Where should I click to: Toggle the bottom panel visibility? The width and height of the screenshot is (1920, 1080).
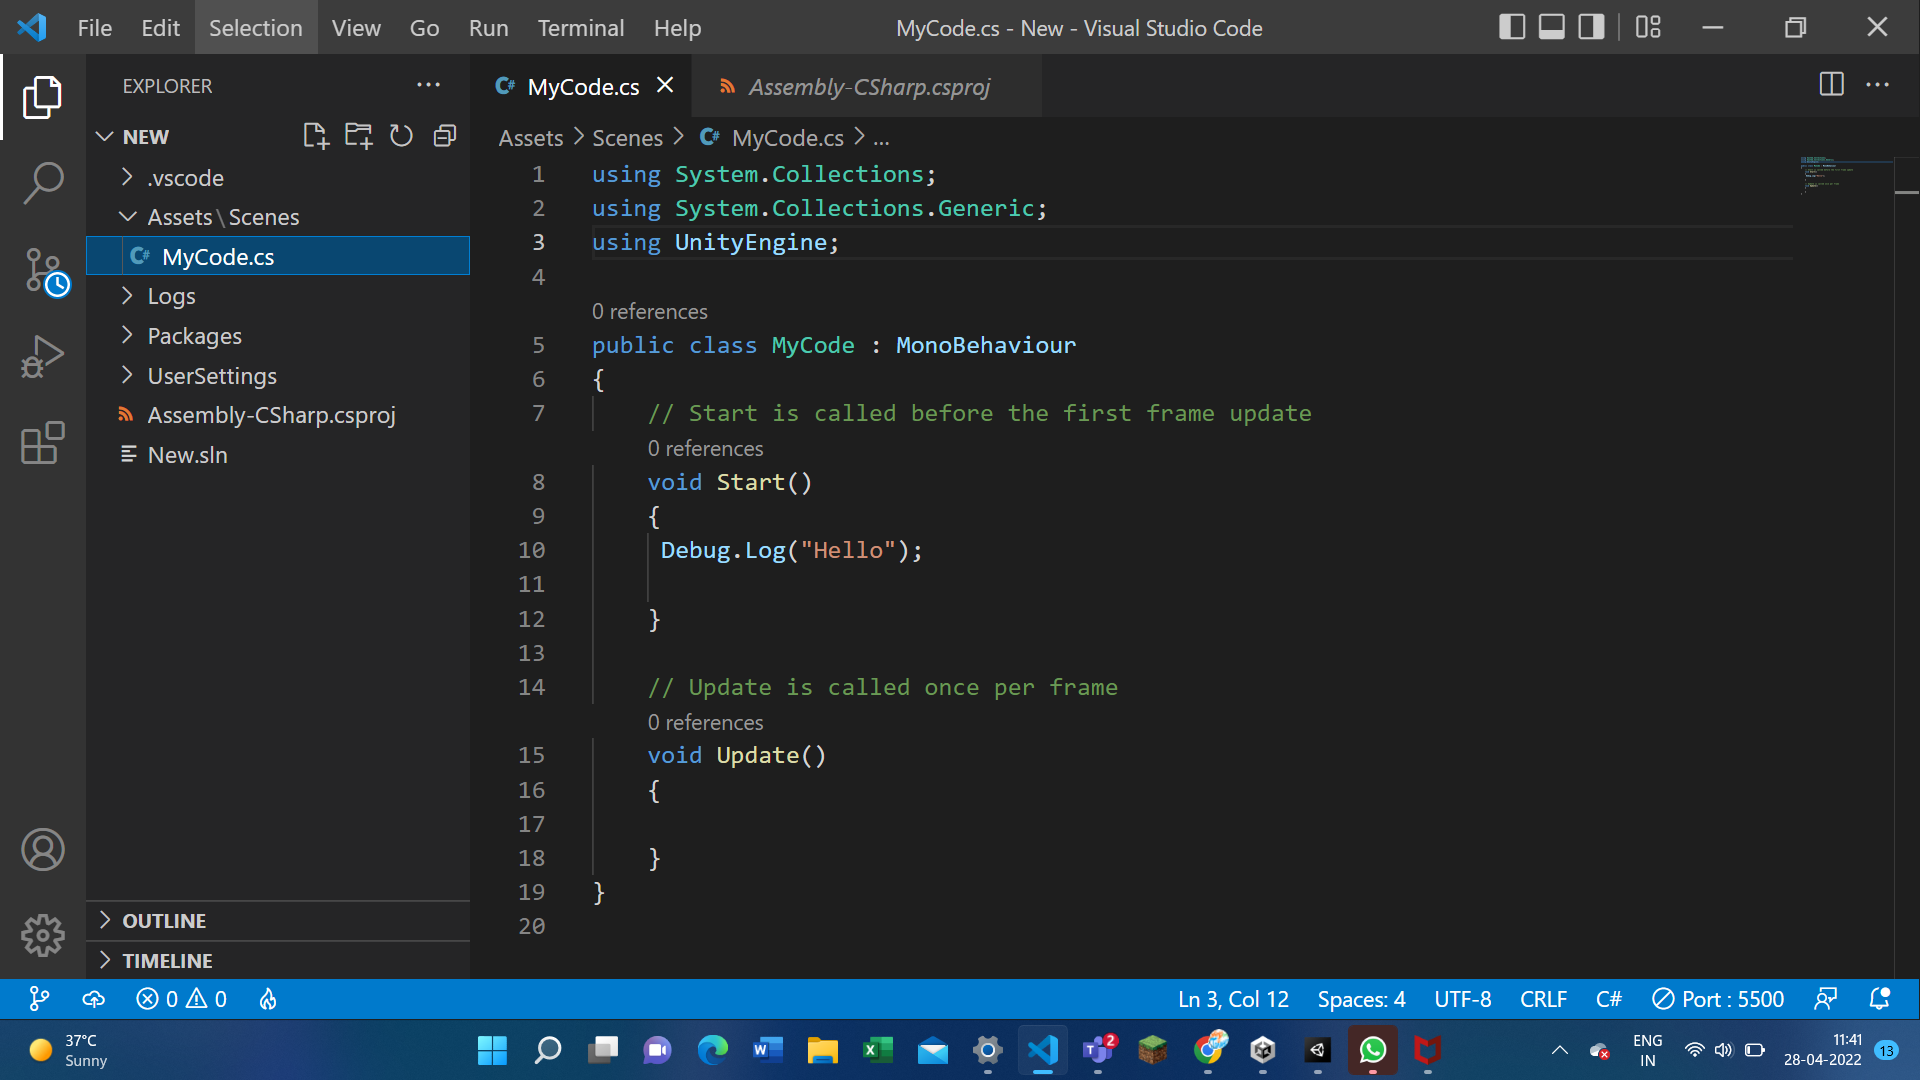(x=1550, y=27)
